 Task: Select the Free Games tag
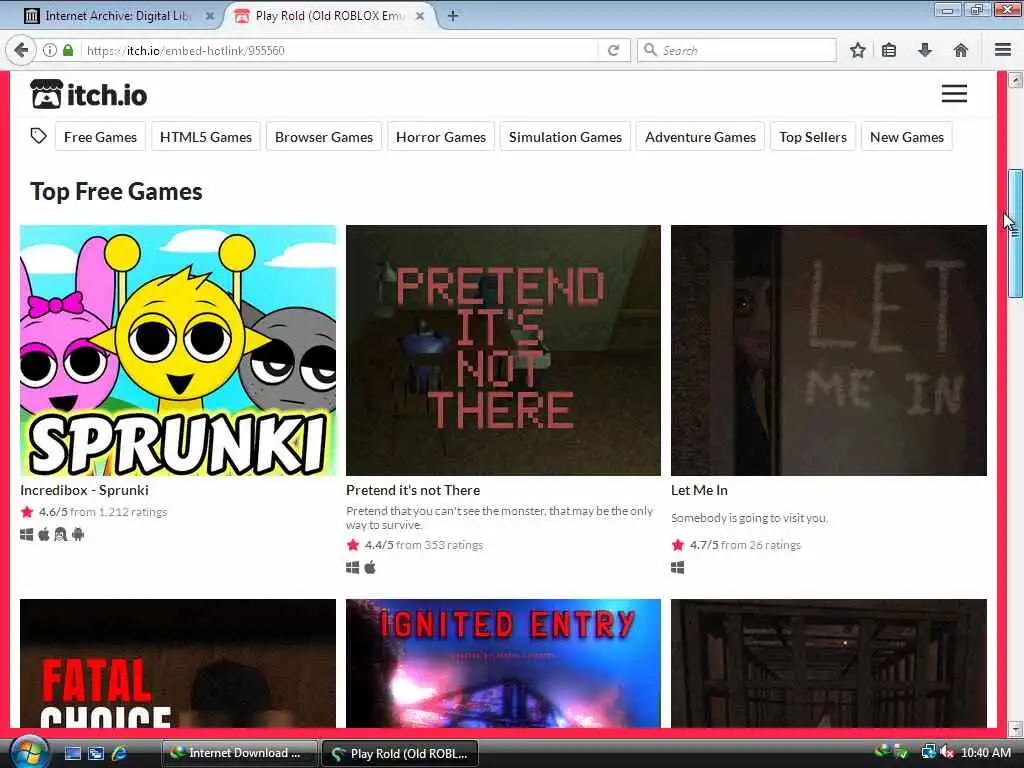101,137
